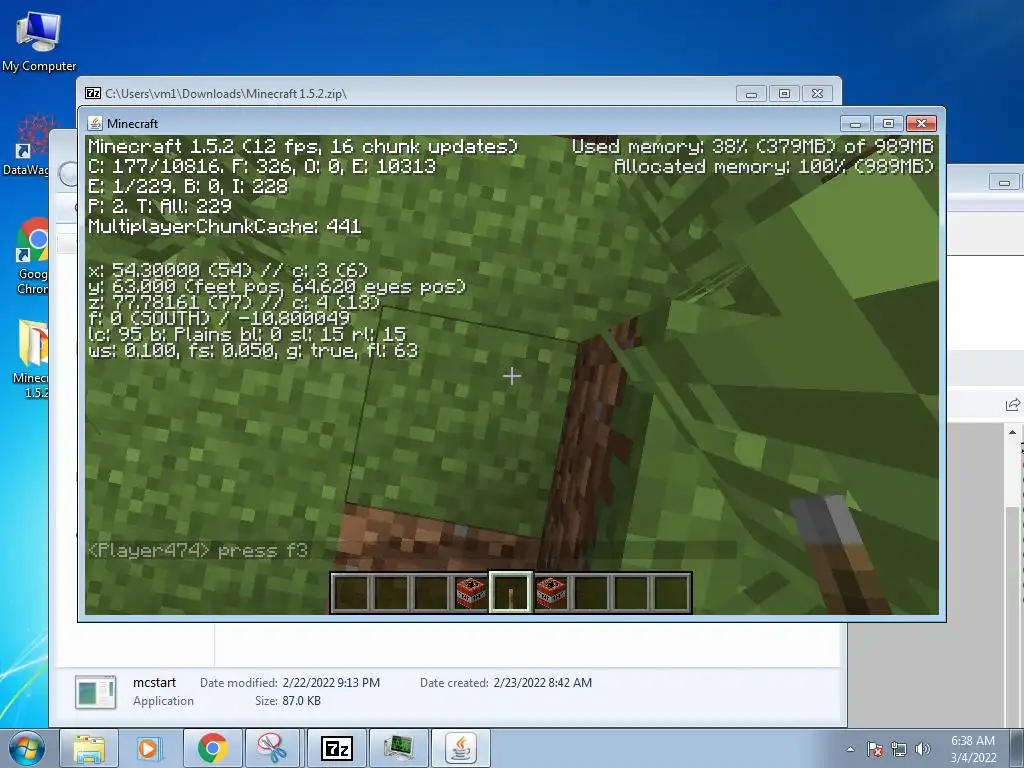Click the x coordinate debug line

(228, 270)
